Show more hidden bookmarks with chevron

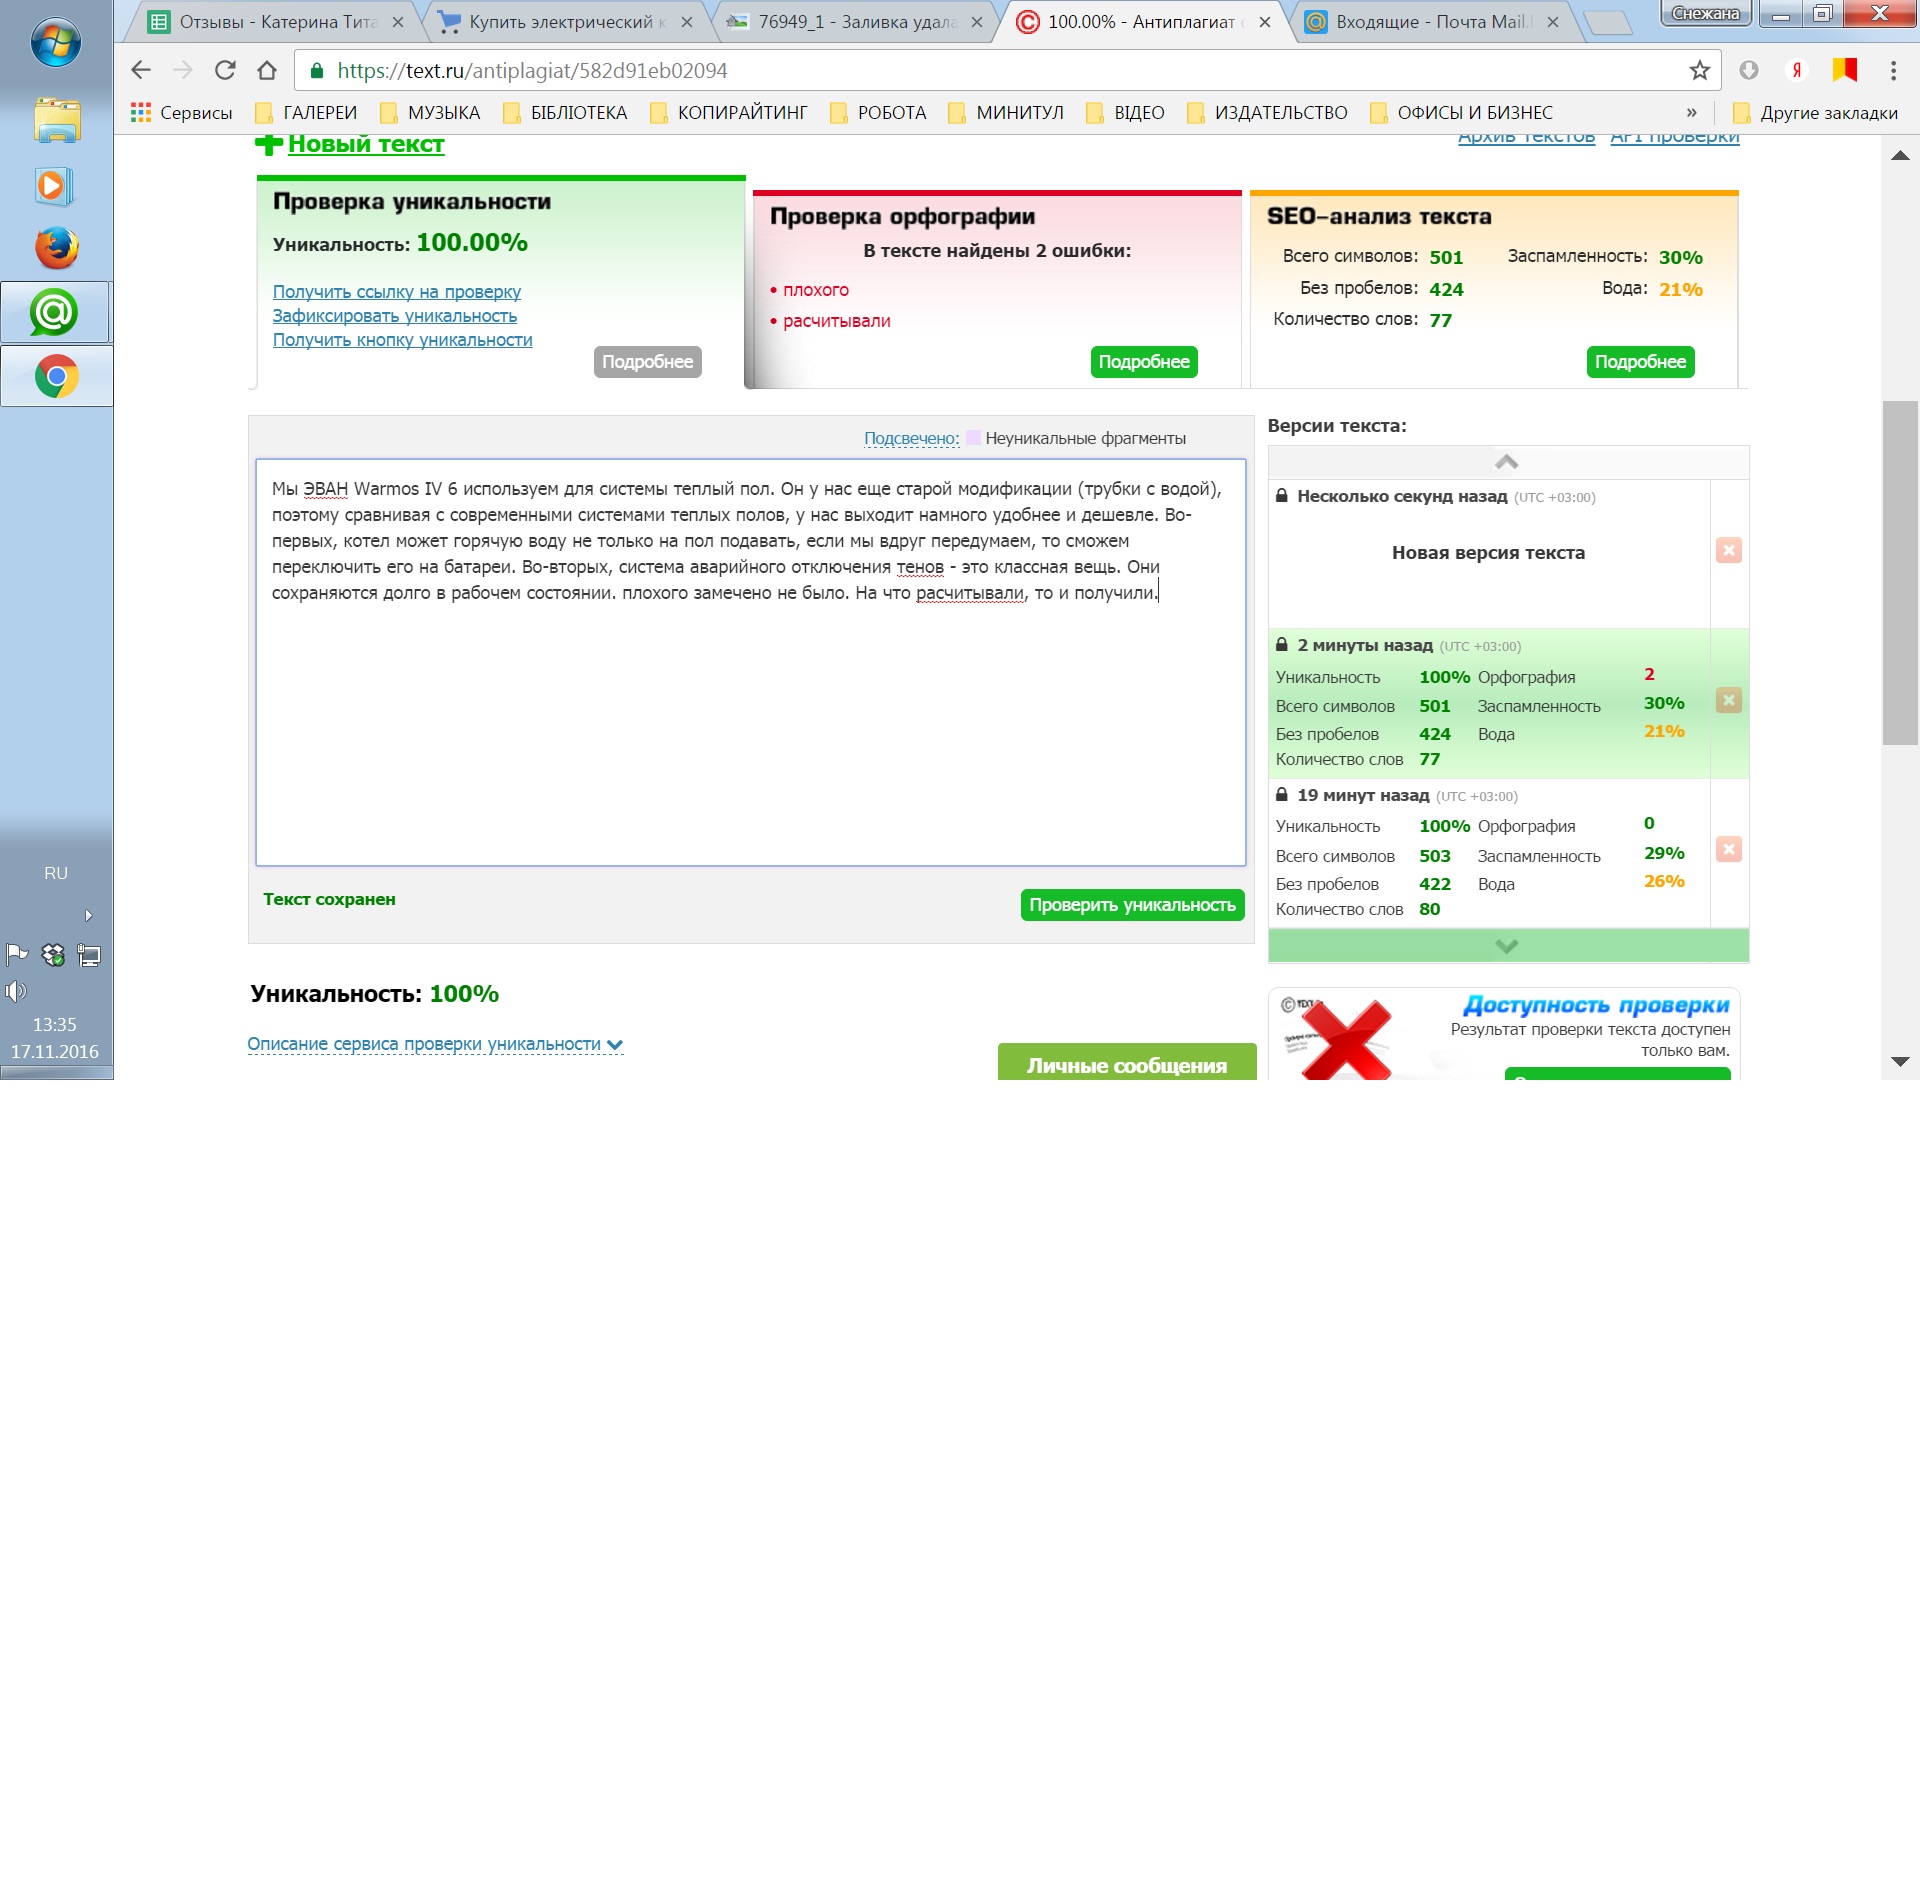tap(1691, 113)
